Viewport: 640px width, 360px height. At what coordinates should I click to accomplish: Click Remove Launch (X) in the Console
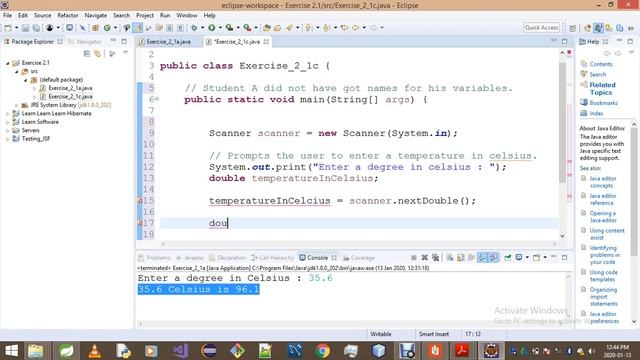coord(424,258)
